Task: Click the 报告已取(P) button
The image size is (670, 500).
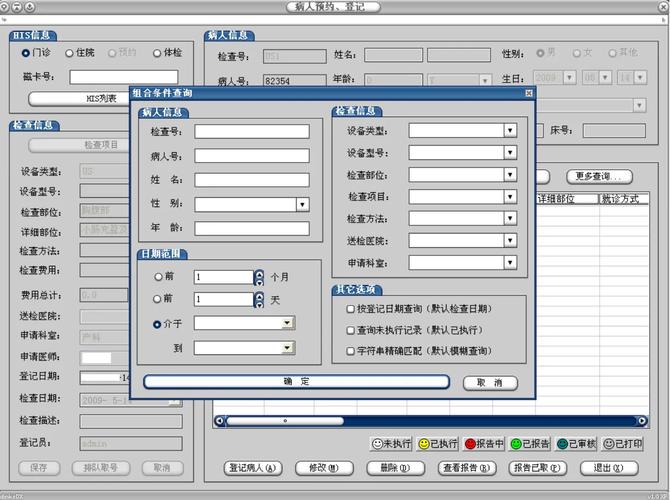Action: click(538, 468)
